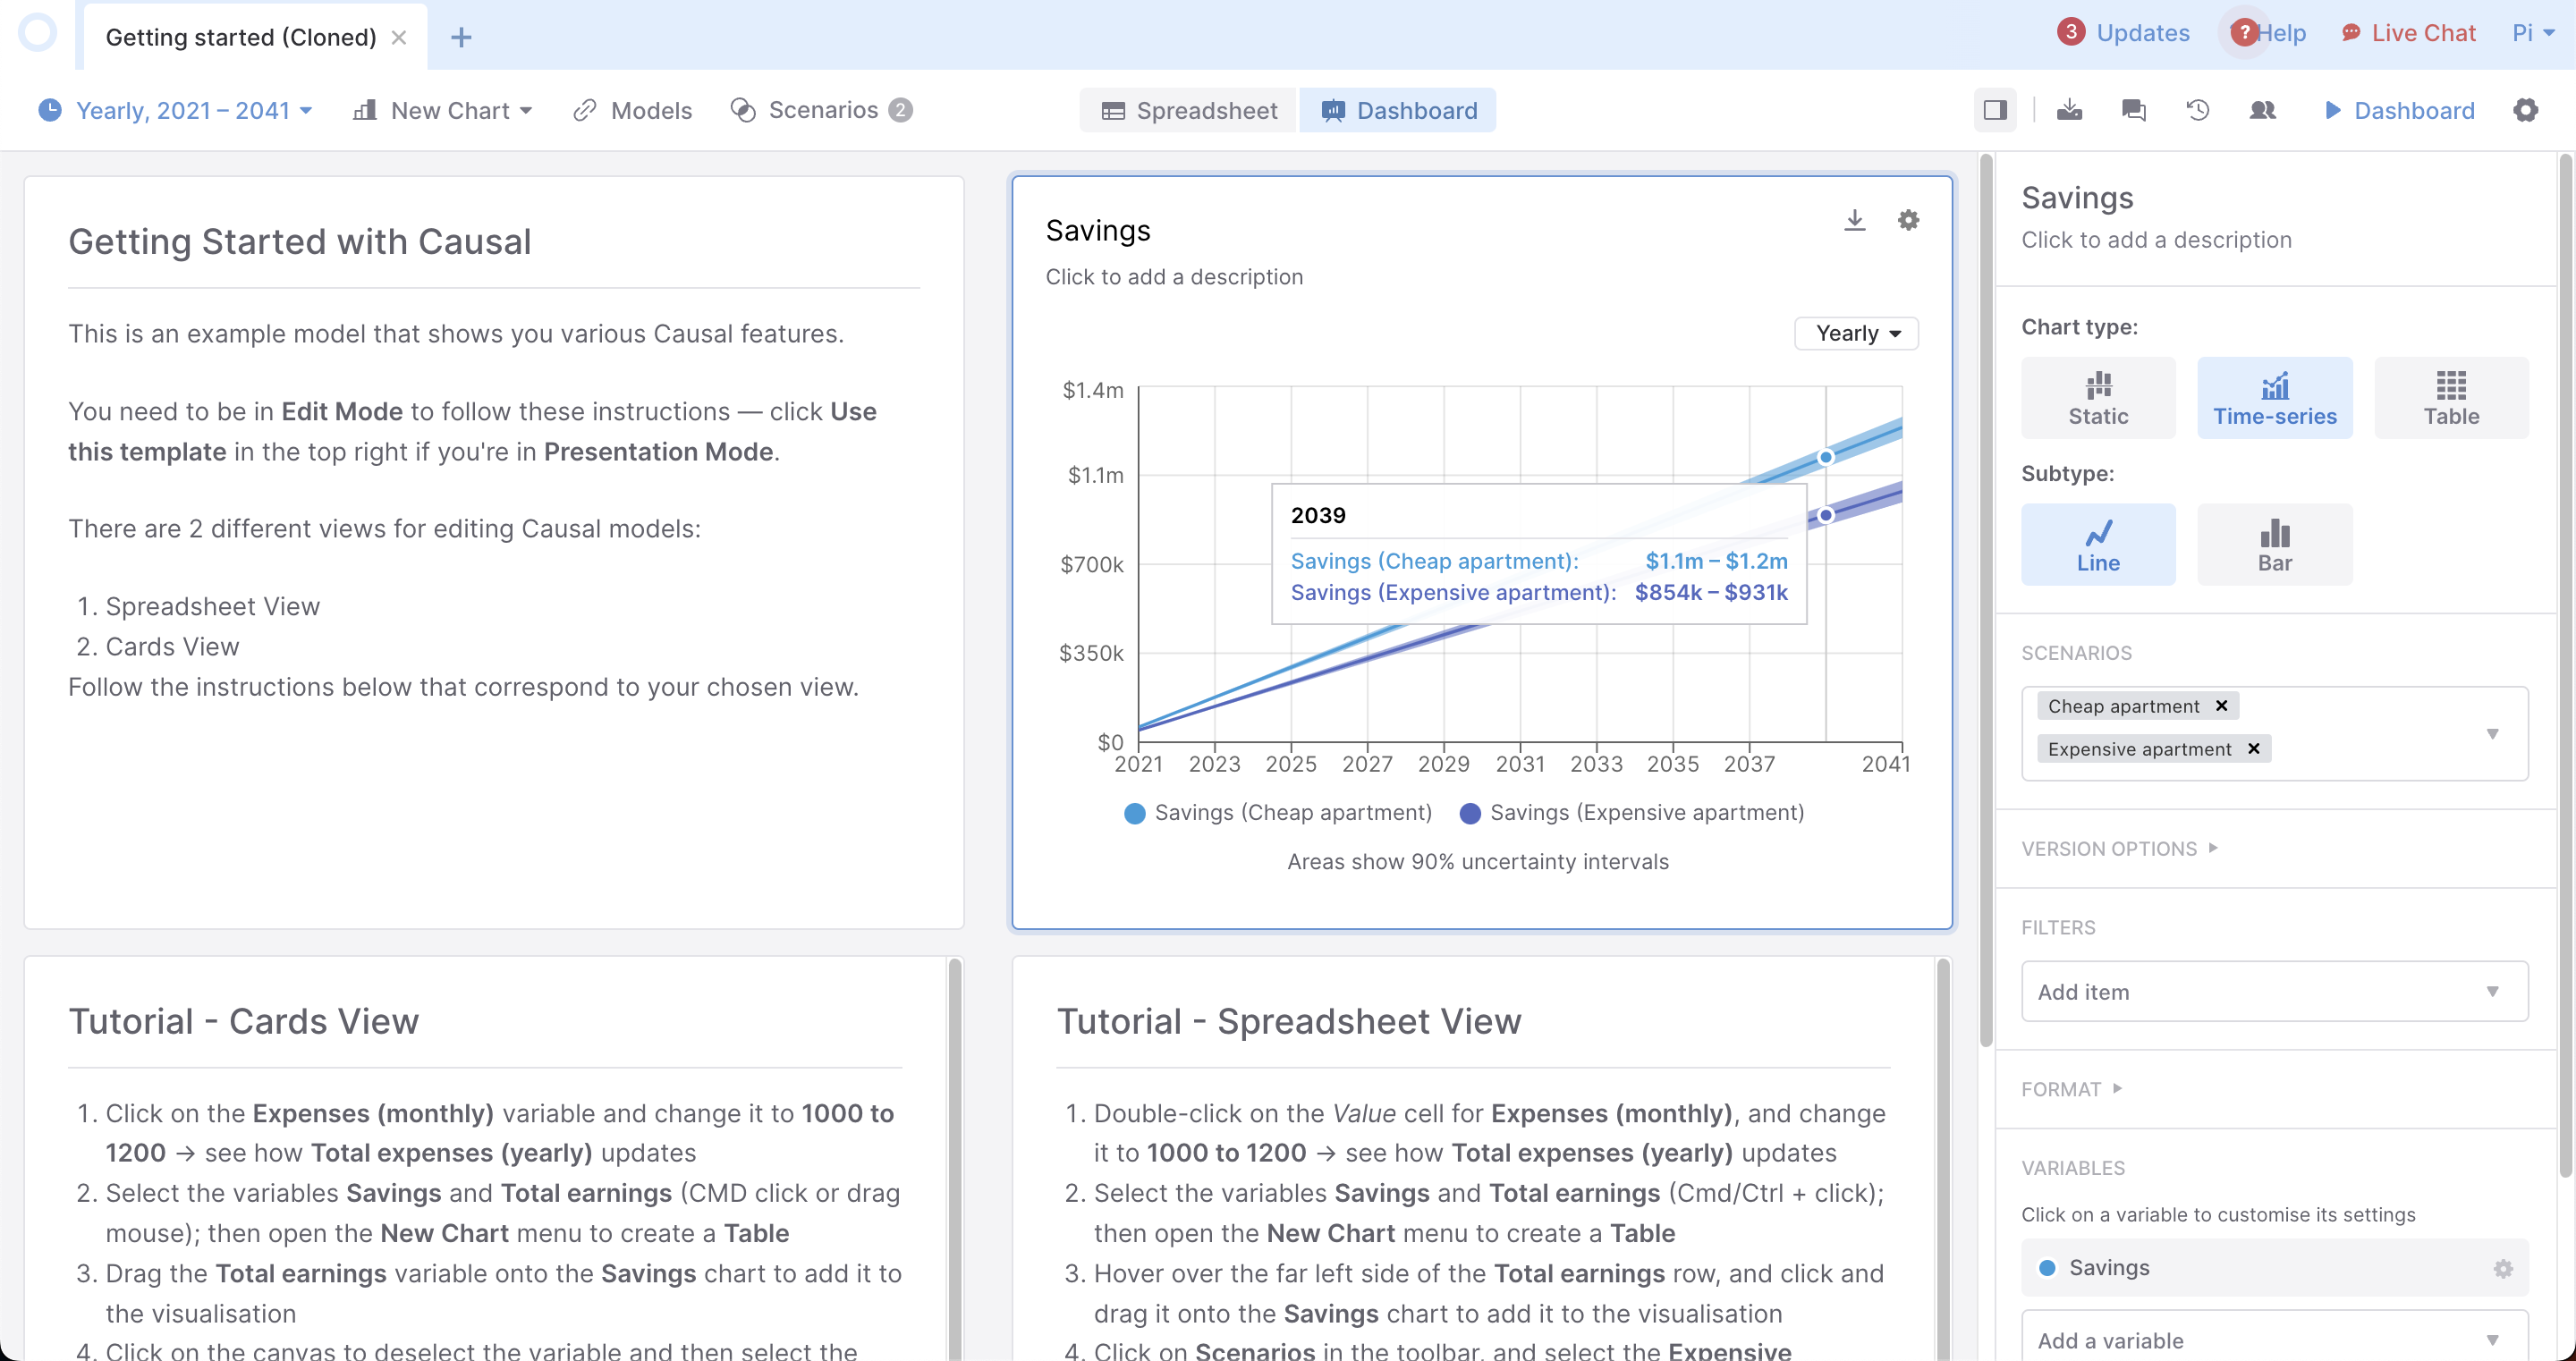Remove the Expensive apartment scenario tag
Image resolution: width=2576 pixels, height=1361 pixels.
[x=2254, y=749]
